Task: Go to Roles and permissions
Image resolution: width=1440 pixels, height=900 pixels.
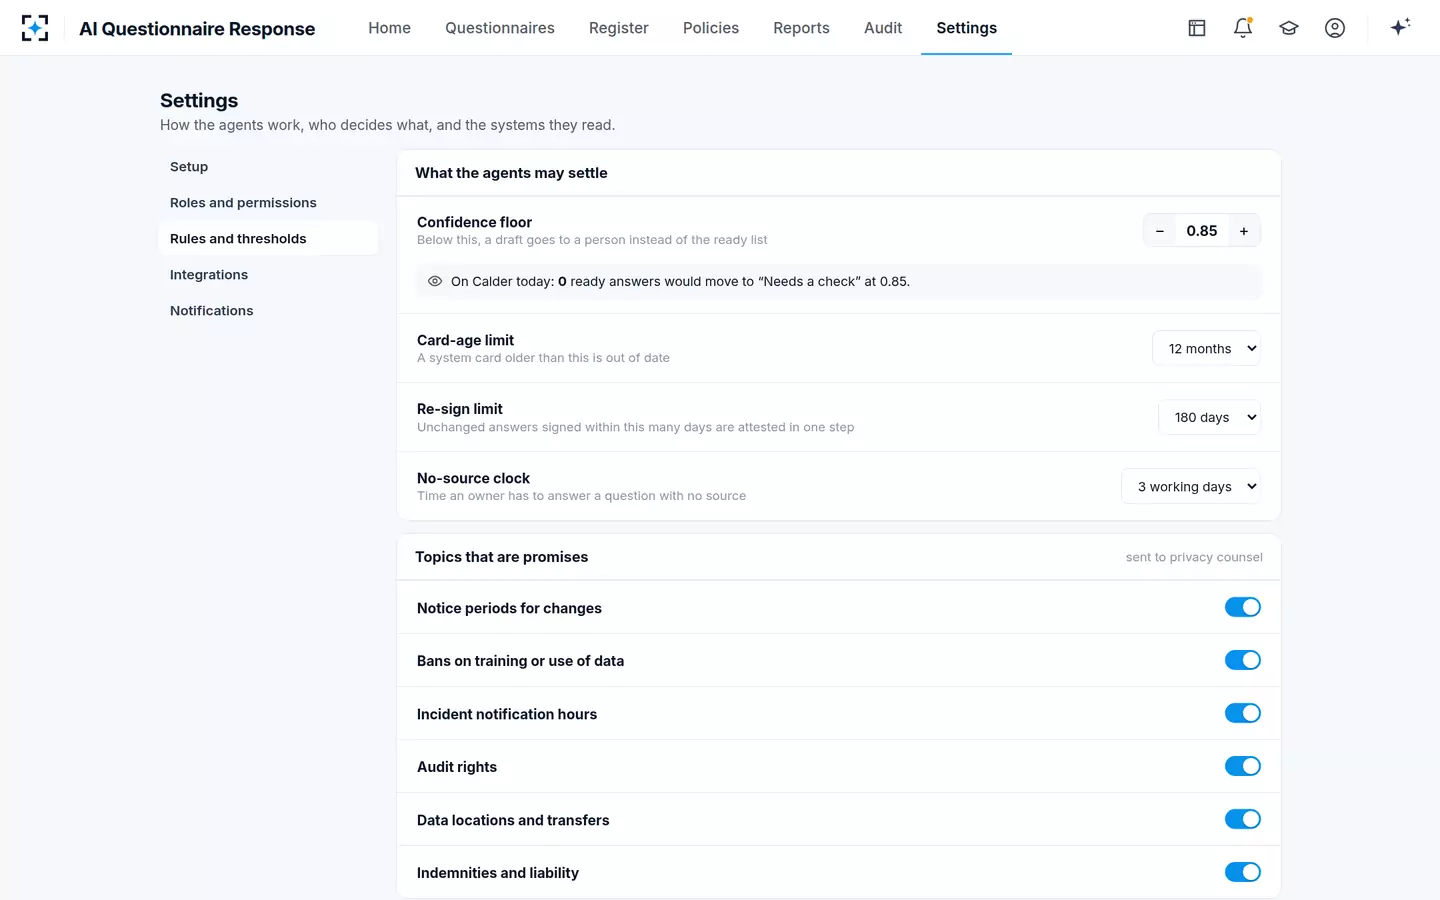Action: (x=268, y=203)
